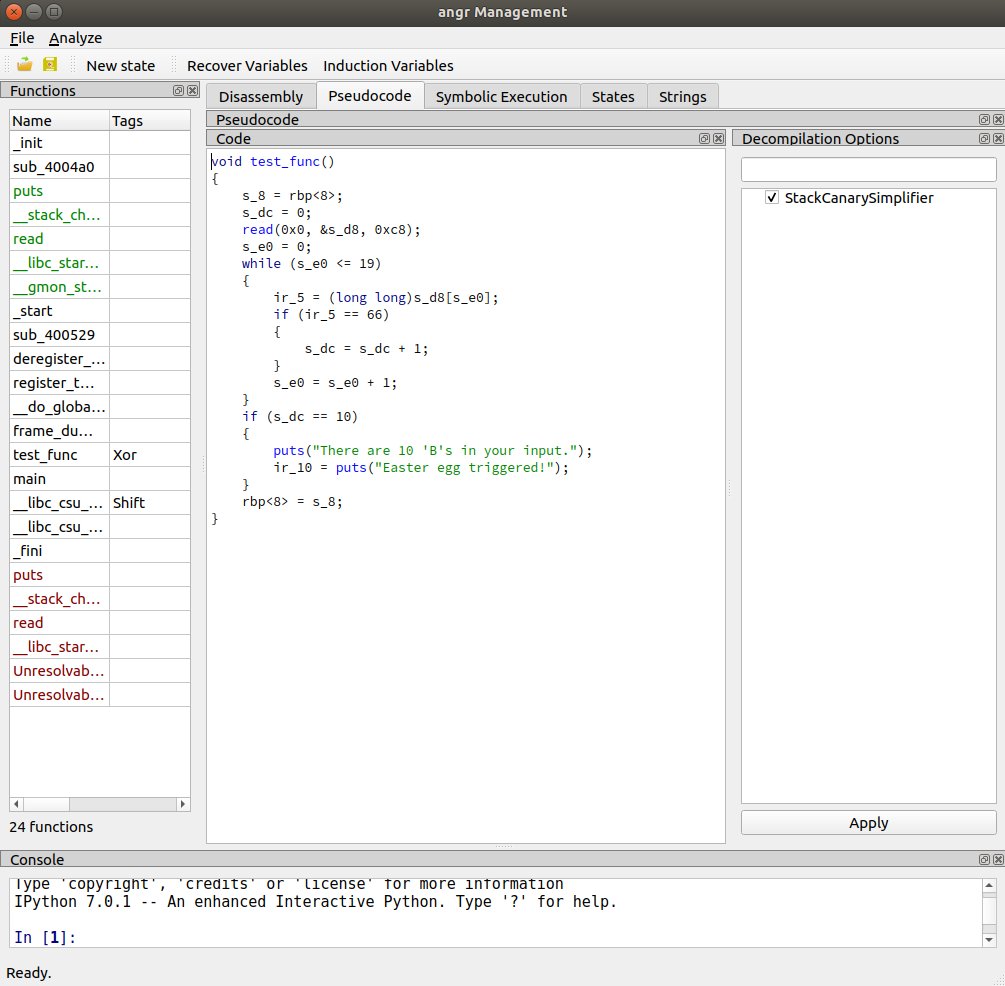Open the Analyze menu
This screenshot has height=986, width=1005.
(x=75, y=38)
